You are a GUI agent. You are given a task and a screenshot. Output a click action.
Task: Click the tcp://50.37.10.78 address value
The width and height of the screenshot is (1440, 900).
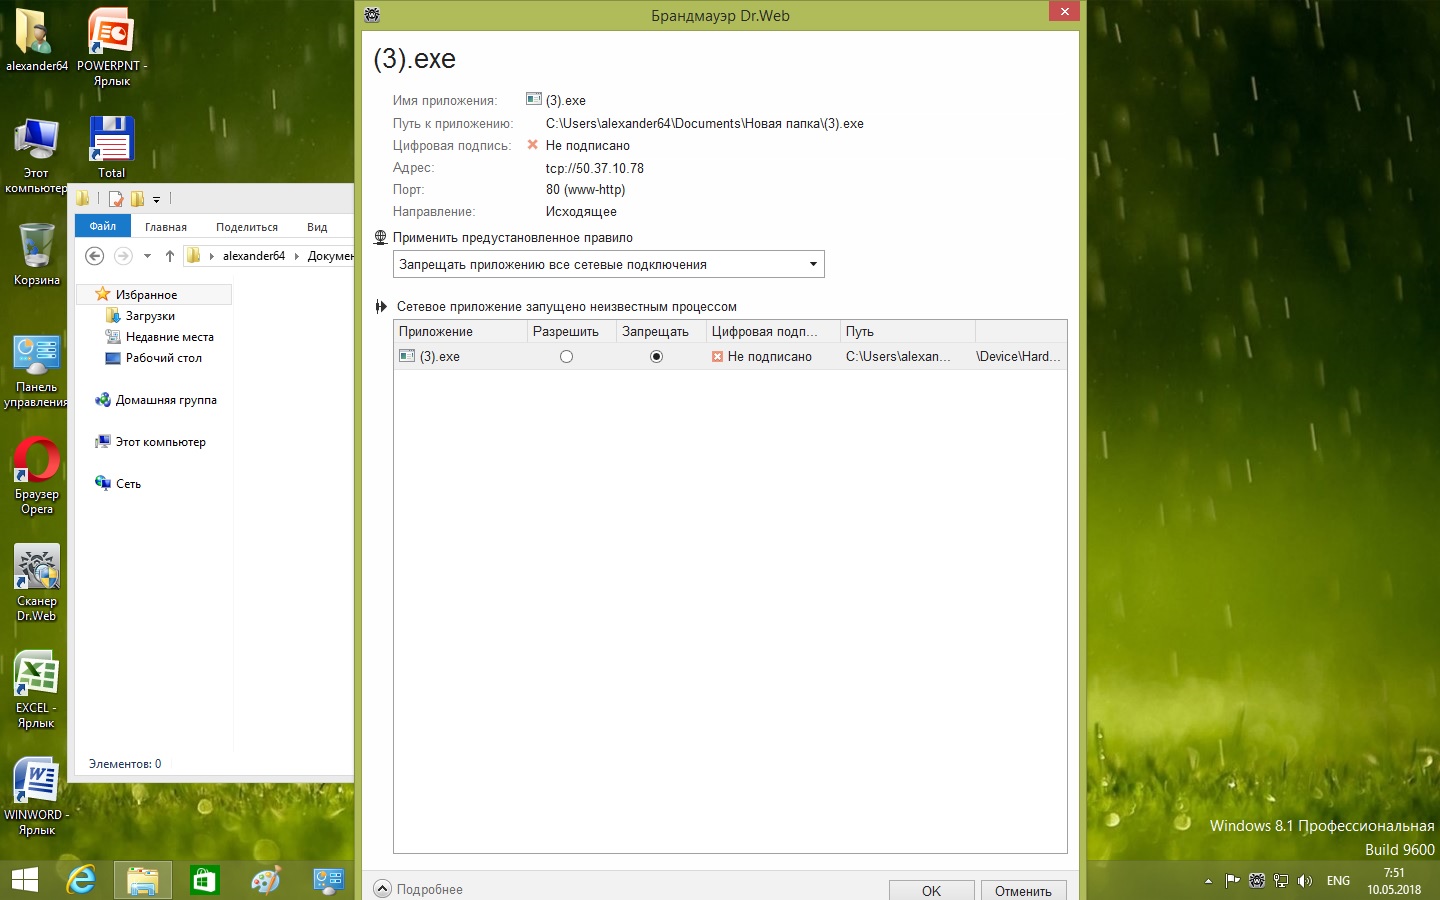click(x=595, y=168)
